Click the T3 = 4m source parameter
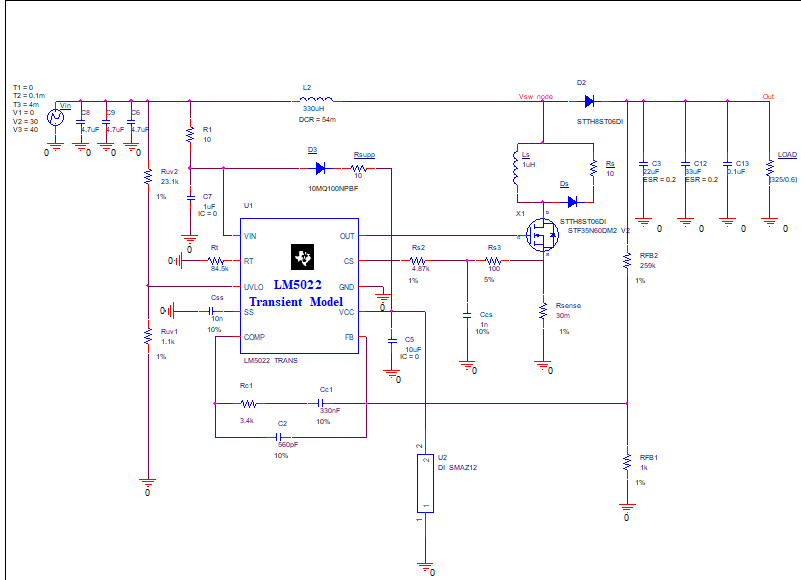Viewport: 801px width, 580px height. (26, 104)
